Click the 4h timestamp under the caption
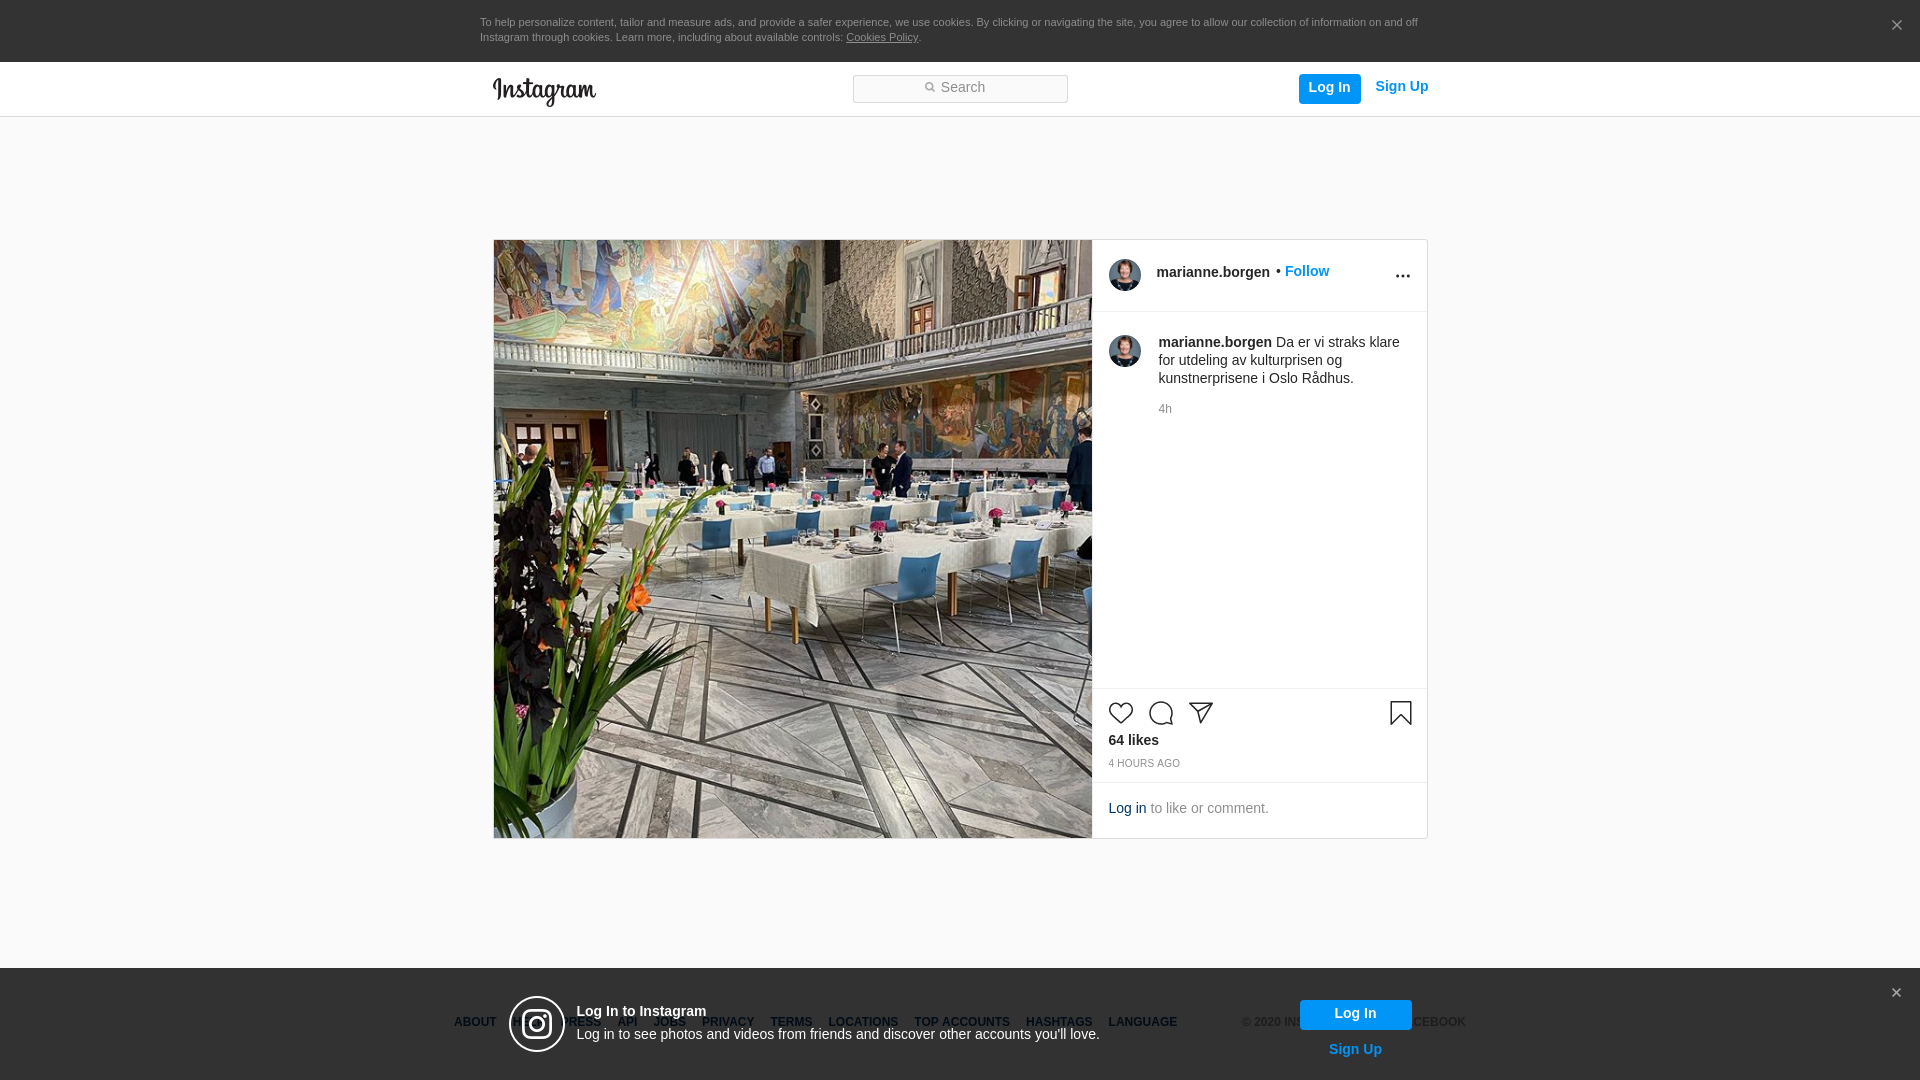Viewport: 1920px width, 1080px height. [x=1165, y=409]
